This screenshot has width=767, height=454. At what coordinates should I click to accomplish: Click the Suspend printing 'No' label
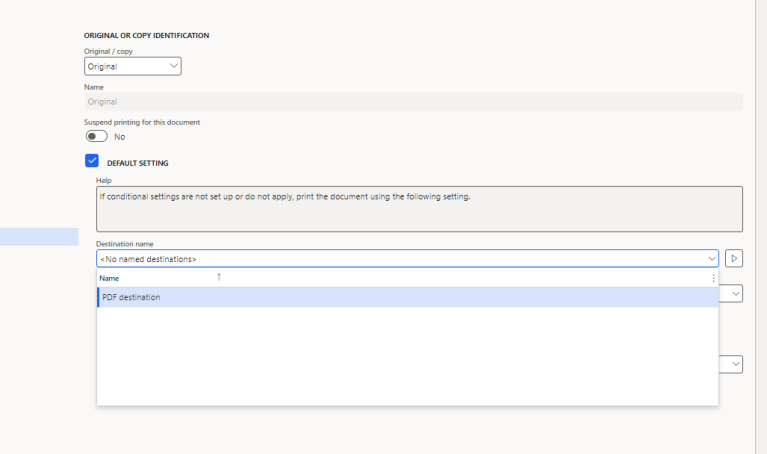pyautogui.click(x=119, y=137)
